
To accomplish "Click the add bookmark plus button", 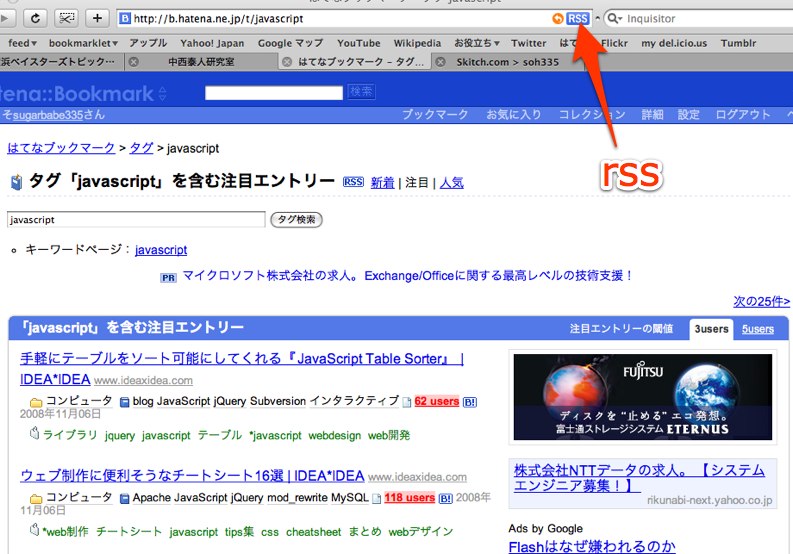I will [x=97, y=19].
